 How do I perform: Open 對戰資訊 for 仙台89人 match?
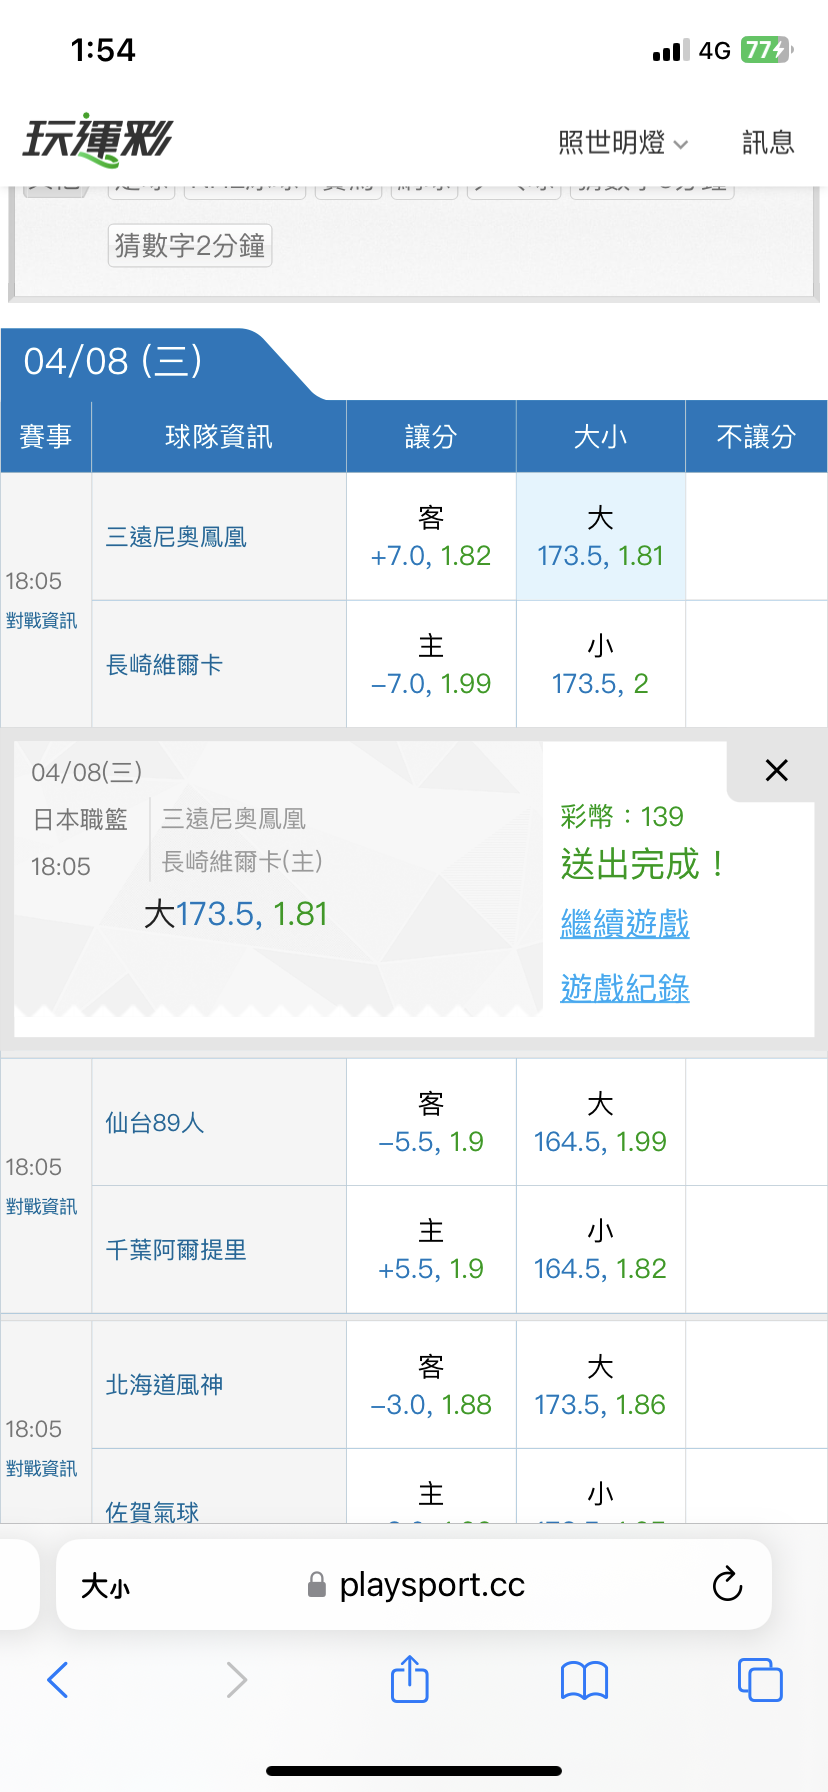click(x=41, y=1207)
